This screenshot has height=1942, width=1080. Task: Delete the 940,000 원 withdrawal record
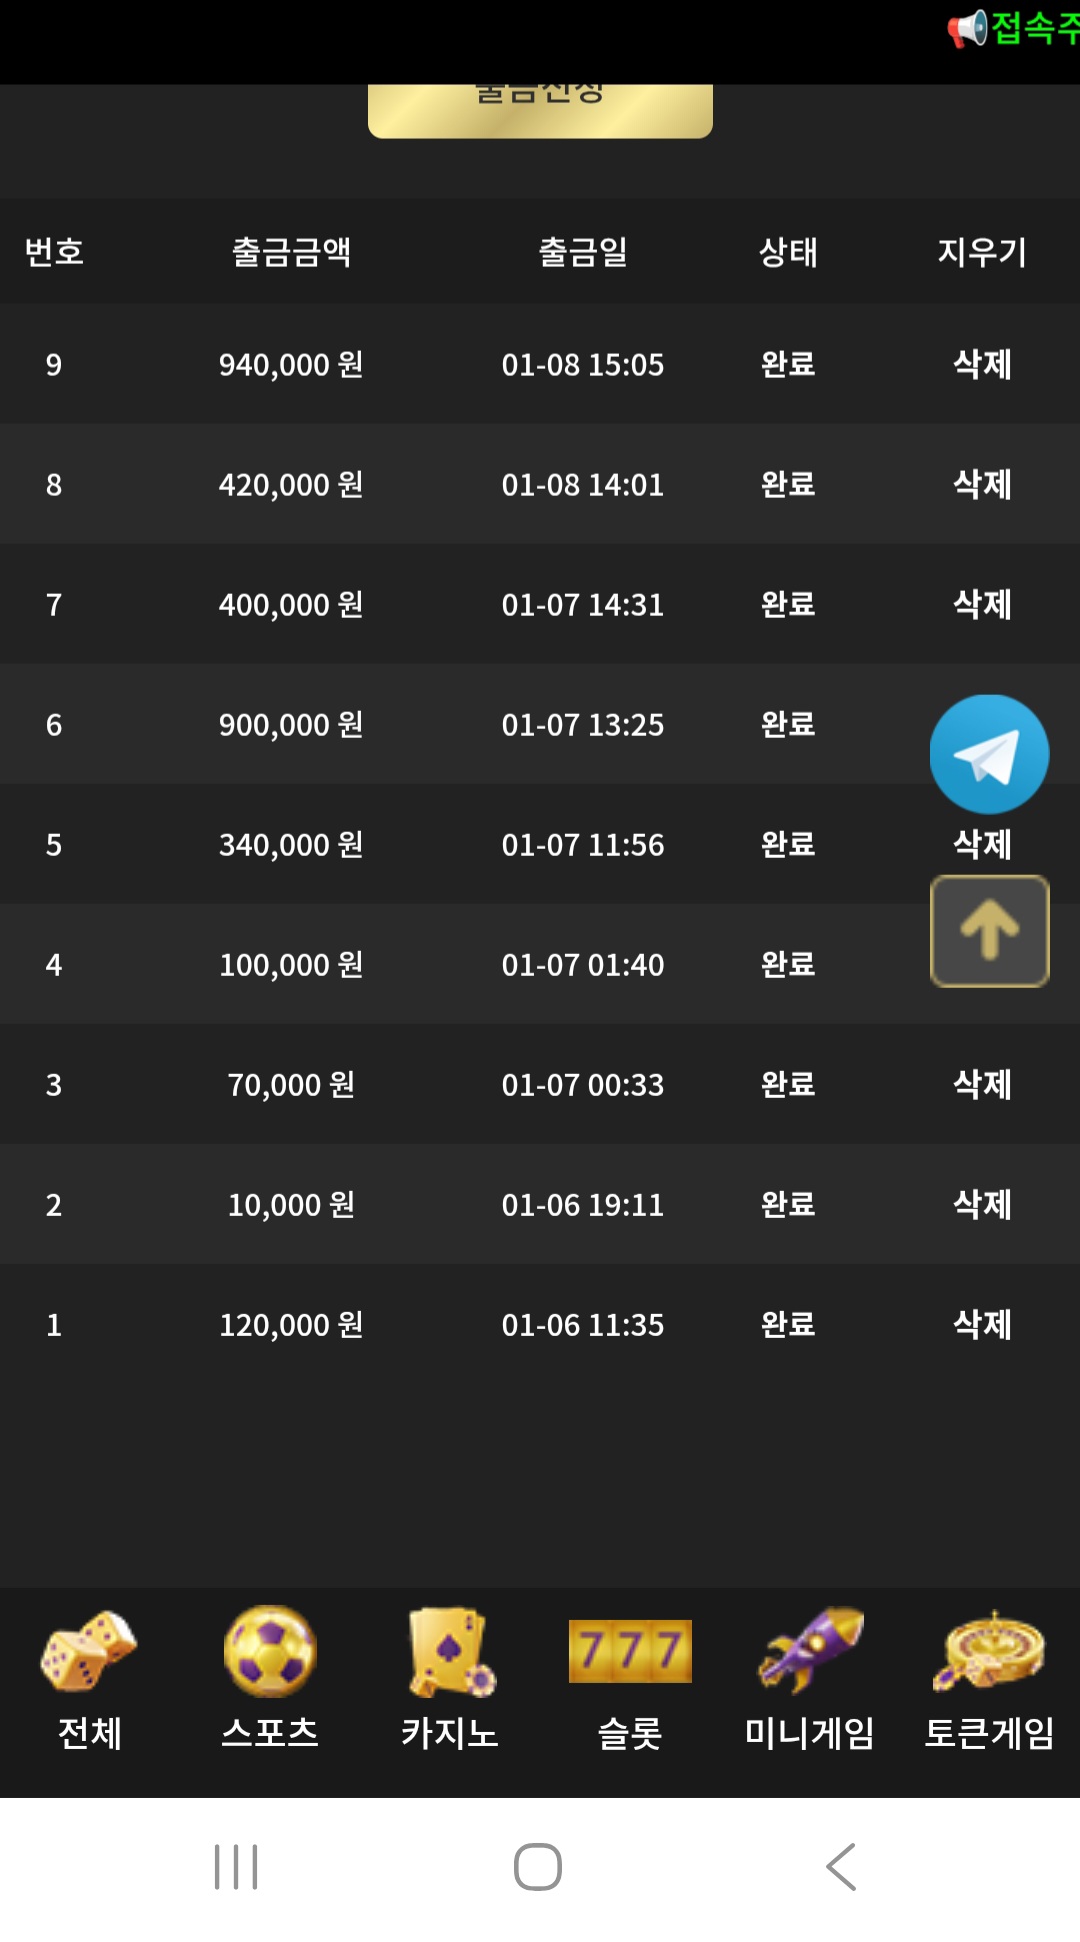(982, 364)
